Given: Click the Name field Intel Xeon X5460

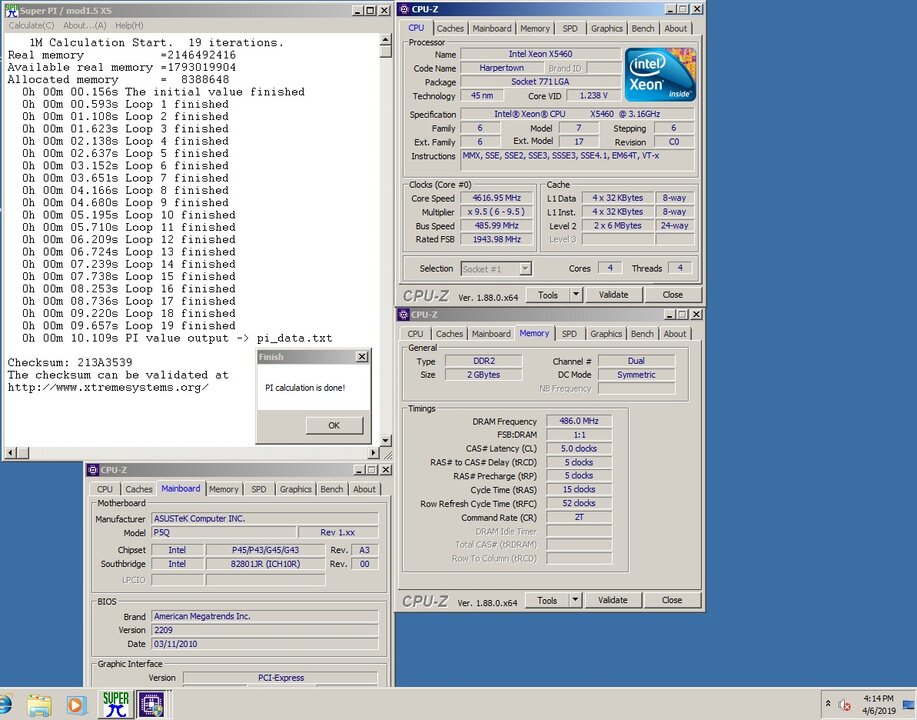Looking at the screenshot, I should click(x=540, y=54).
